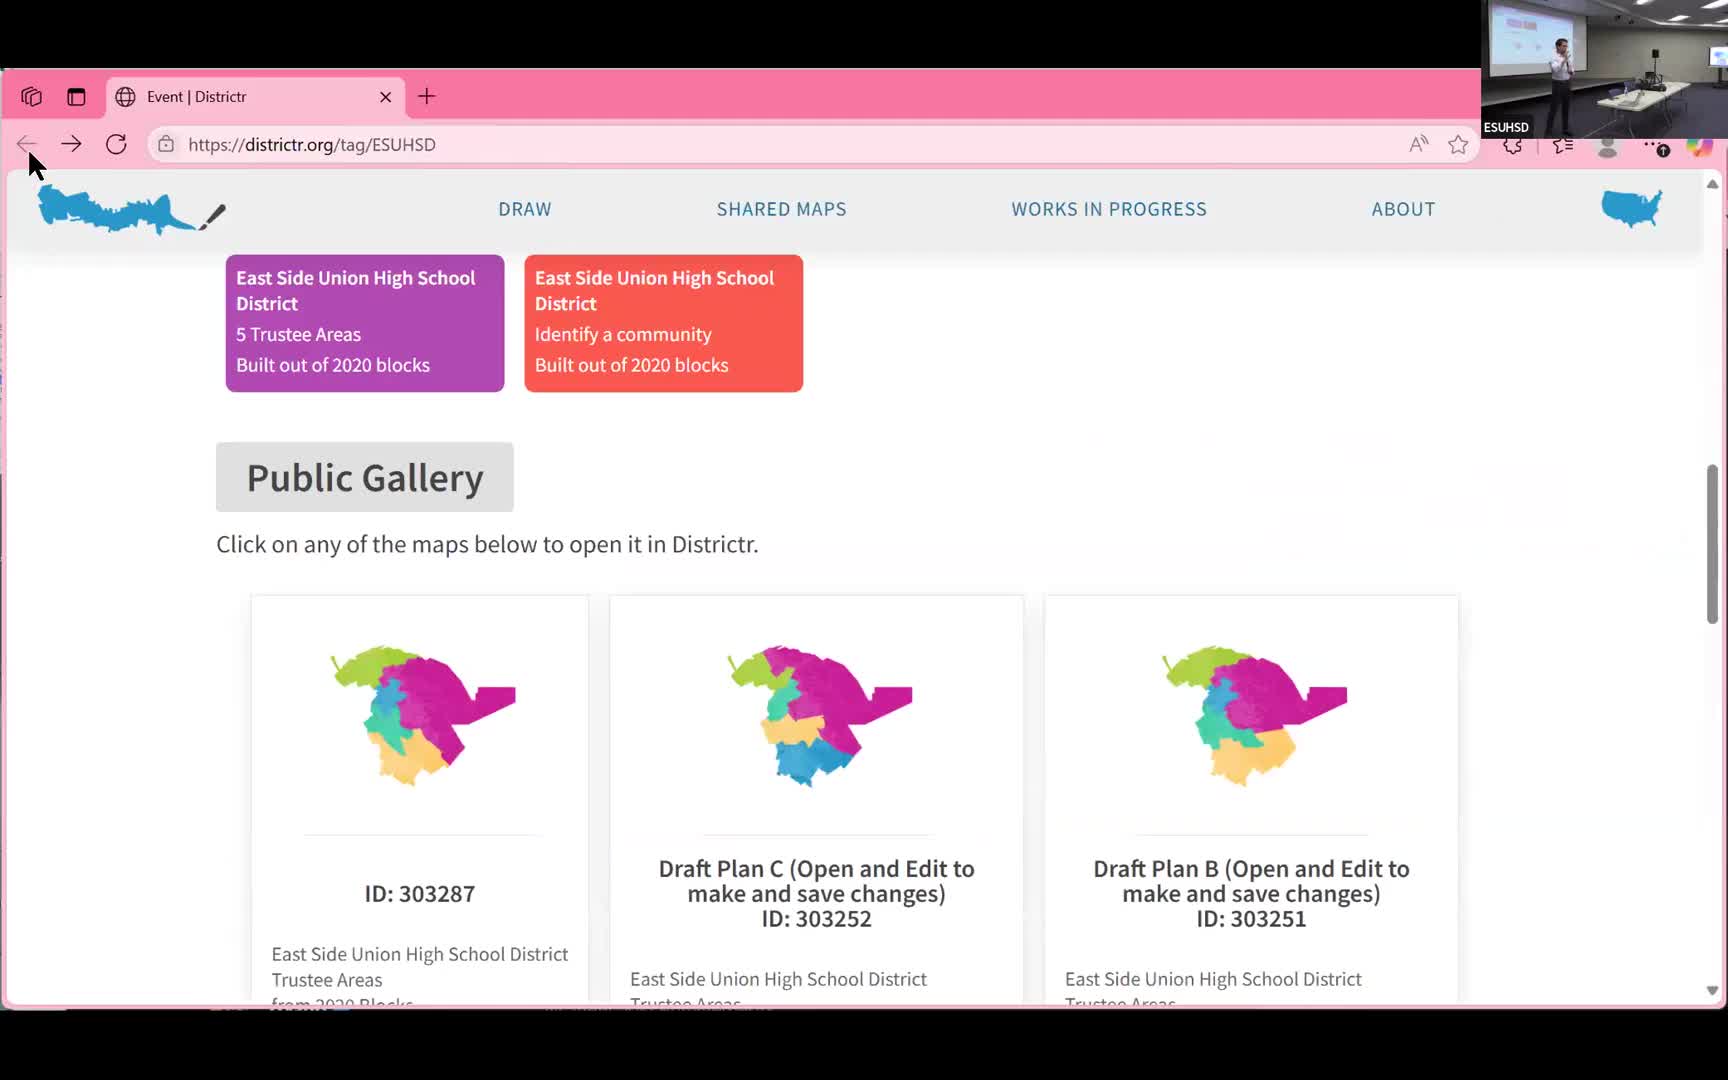This screenshot has width=1728, height=1080.
Task: Click the refresh page icon
Action: (x=116, y=144)
